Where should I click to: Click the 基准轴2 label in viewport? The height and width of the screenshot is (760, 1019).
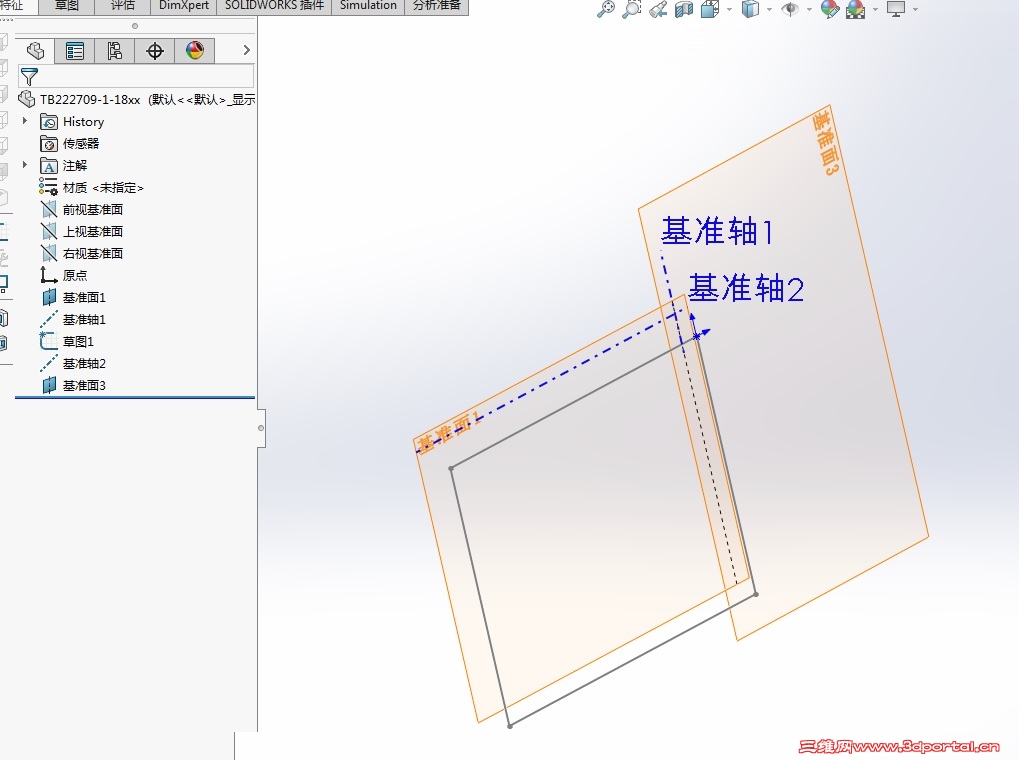tap(746, 288)
